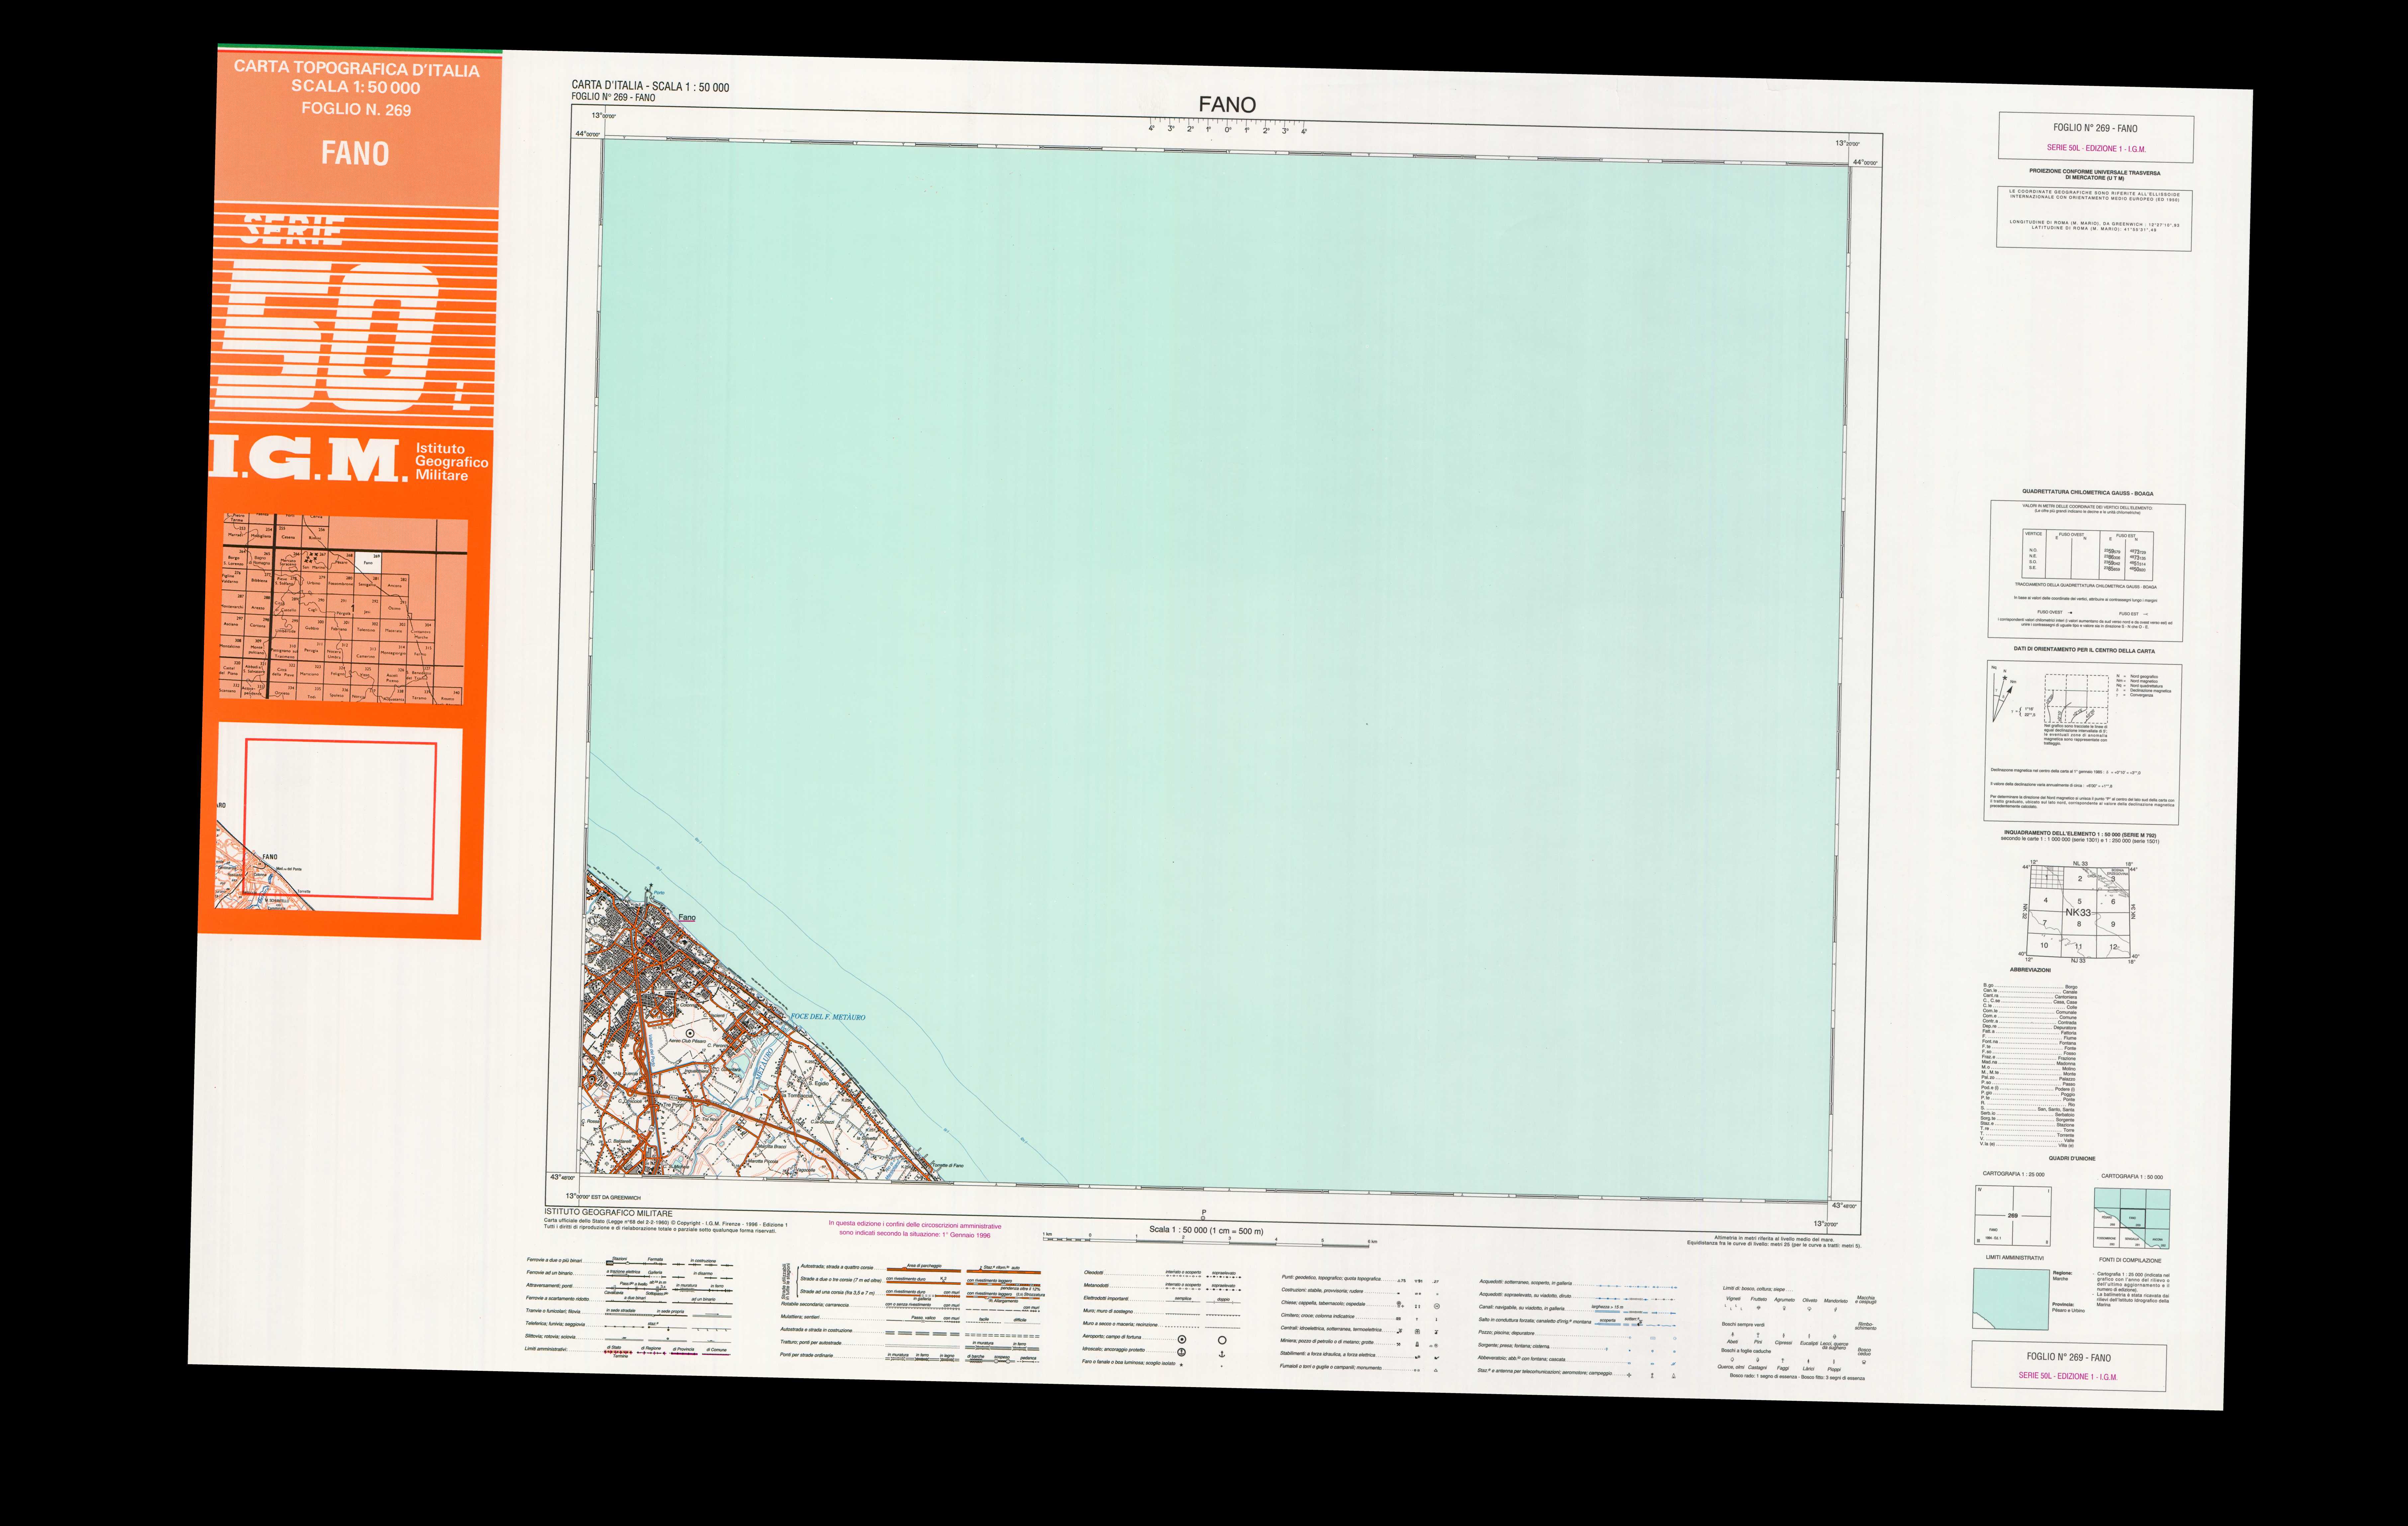Click the kilometre scale bar below the map
This screenshot has height=1526, width=2408.
tap(1210, 1240)
